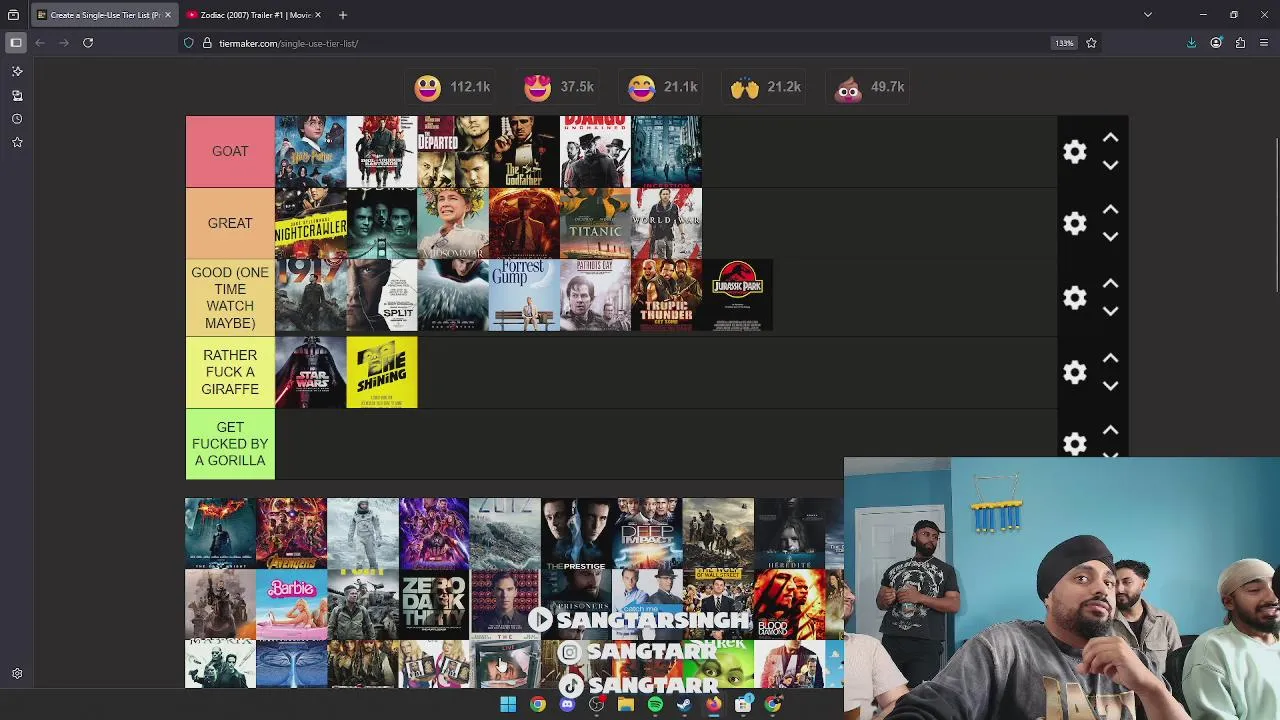Open the downloads panel
This screenshot has width=1280, height=720.
click(1191, 43)
